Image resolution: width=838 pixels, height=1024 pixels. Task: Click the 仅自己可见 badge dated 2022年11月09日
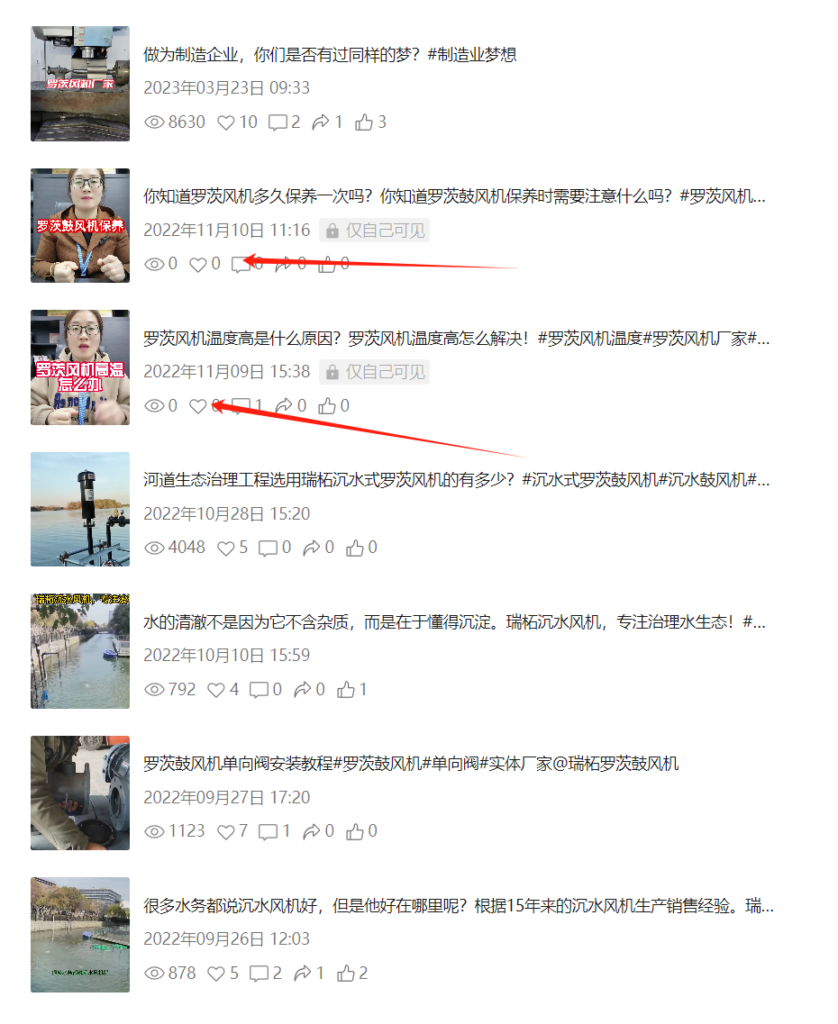pyautogui.click(x=374, y=372)
